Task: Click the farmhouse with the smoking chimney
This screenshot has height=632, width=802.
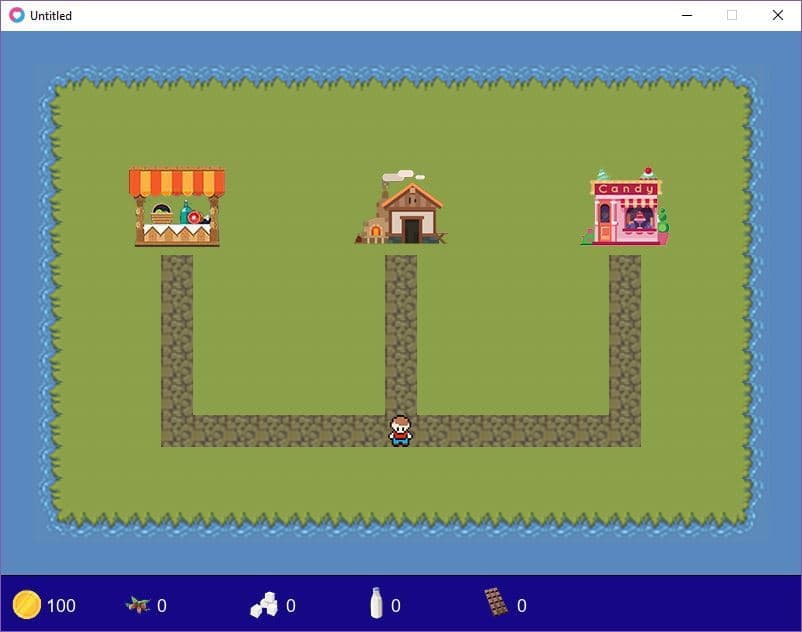Action: coord(401,207)
